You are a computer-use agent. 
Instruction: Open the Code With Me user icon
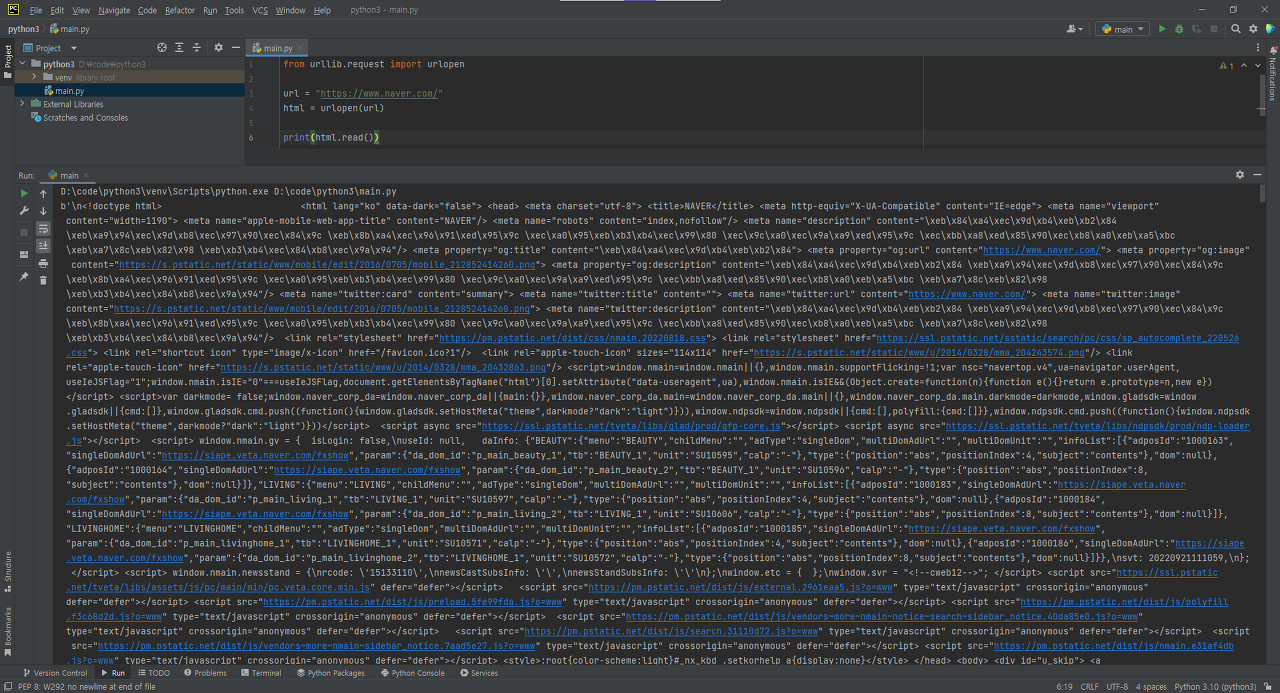tap(1075, 29)
